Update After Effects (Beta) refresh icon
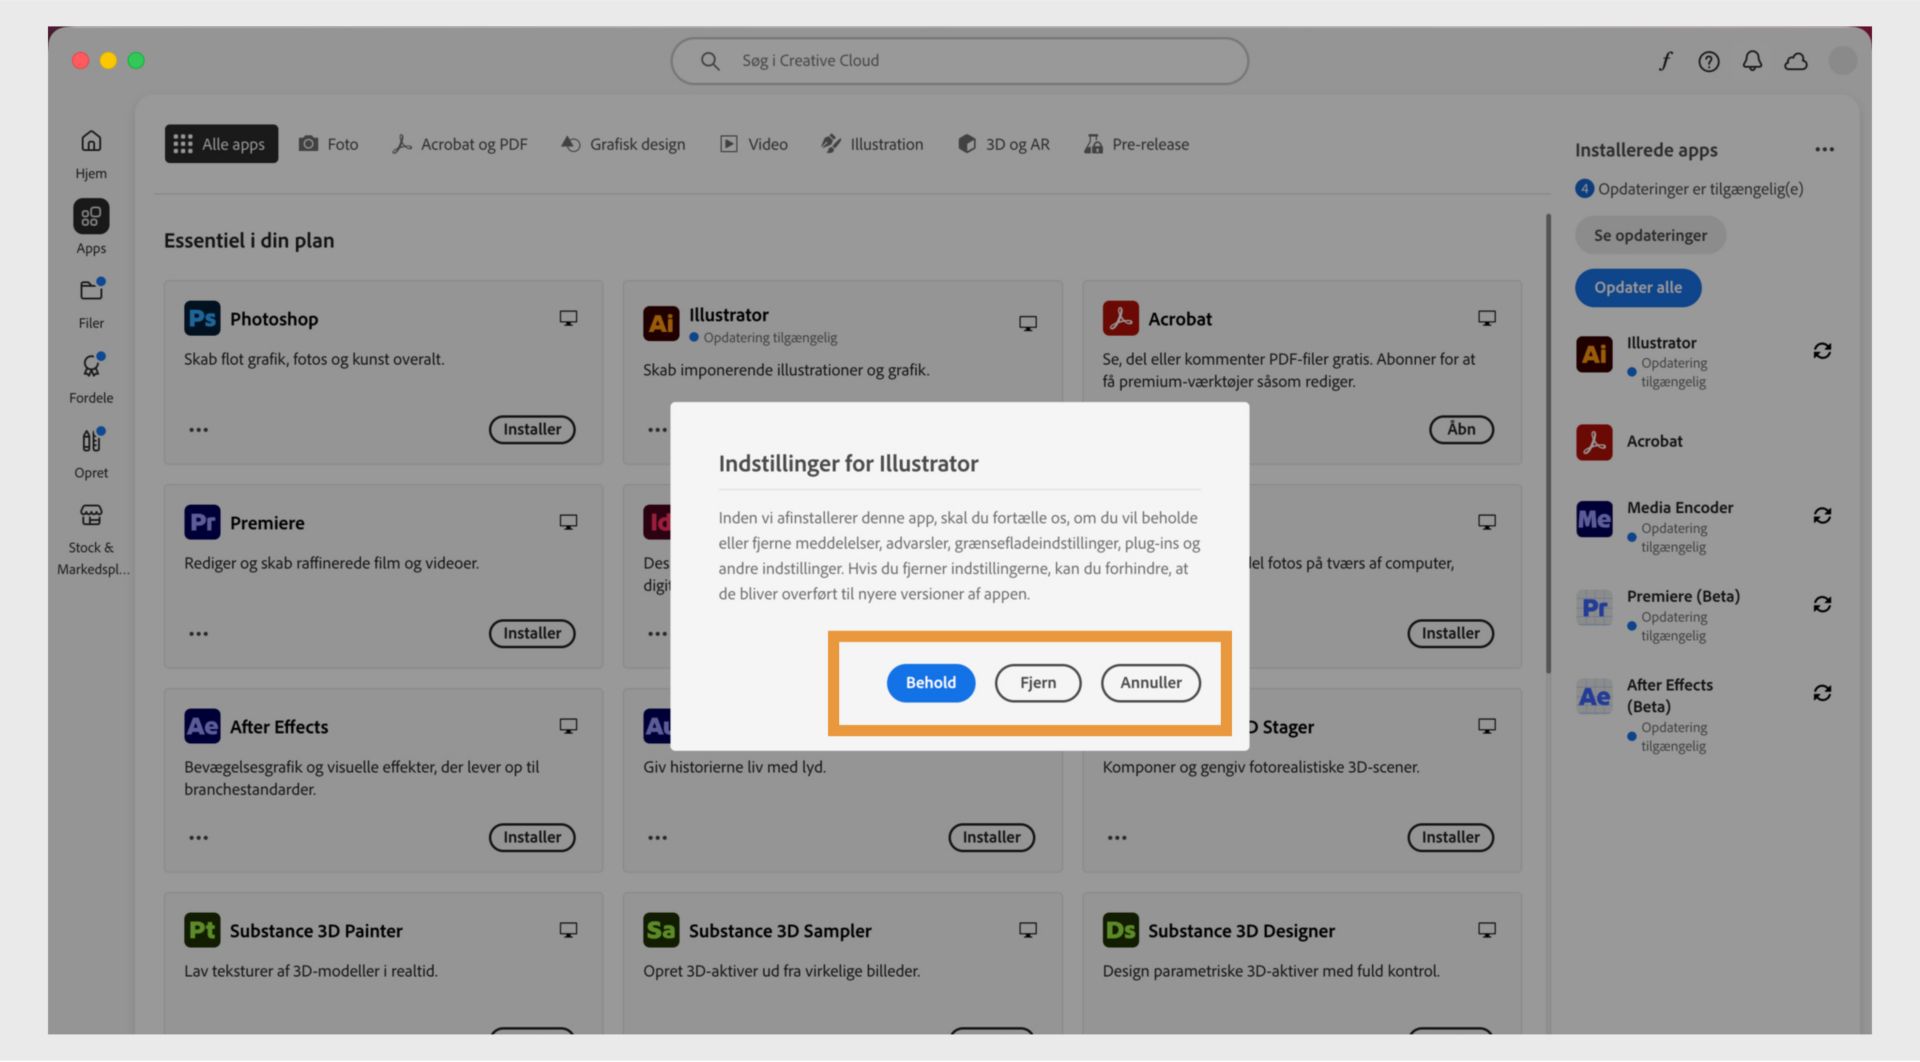The width and height of the screenshot is (1920, 1062). coord(1822,693)
